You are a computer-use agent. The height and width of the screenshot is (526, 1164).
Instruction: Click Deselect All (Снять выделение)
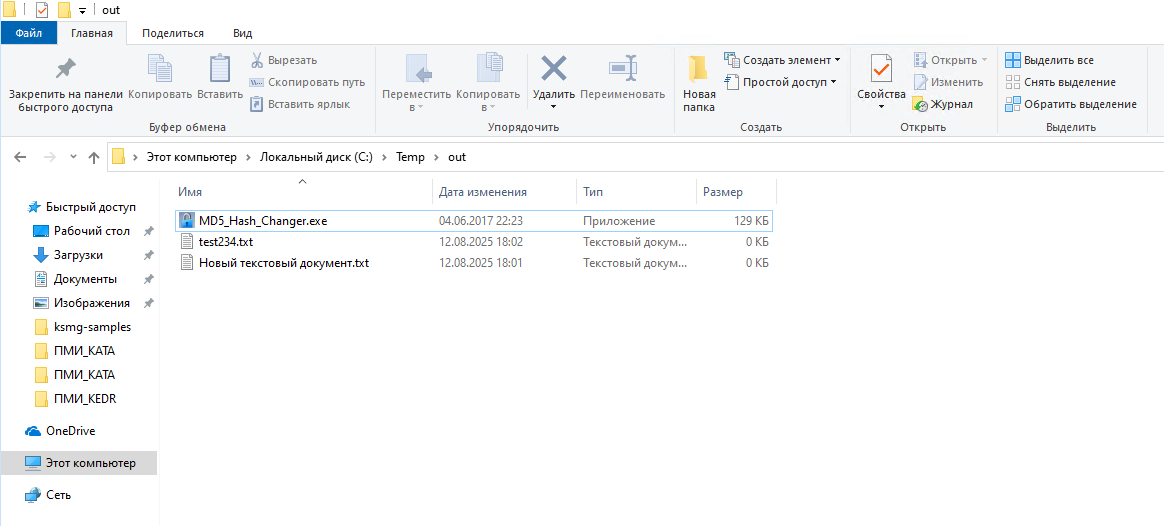[x=1060, y=82]
